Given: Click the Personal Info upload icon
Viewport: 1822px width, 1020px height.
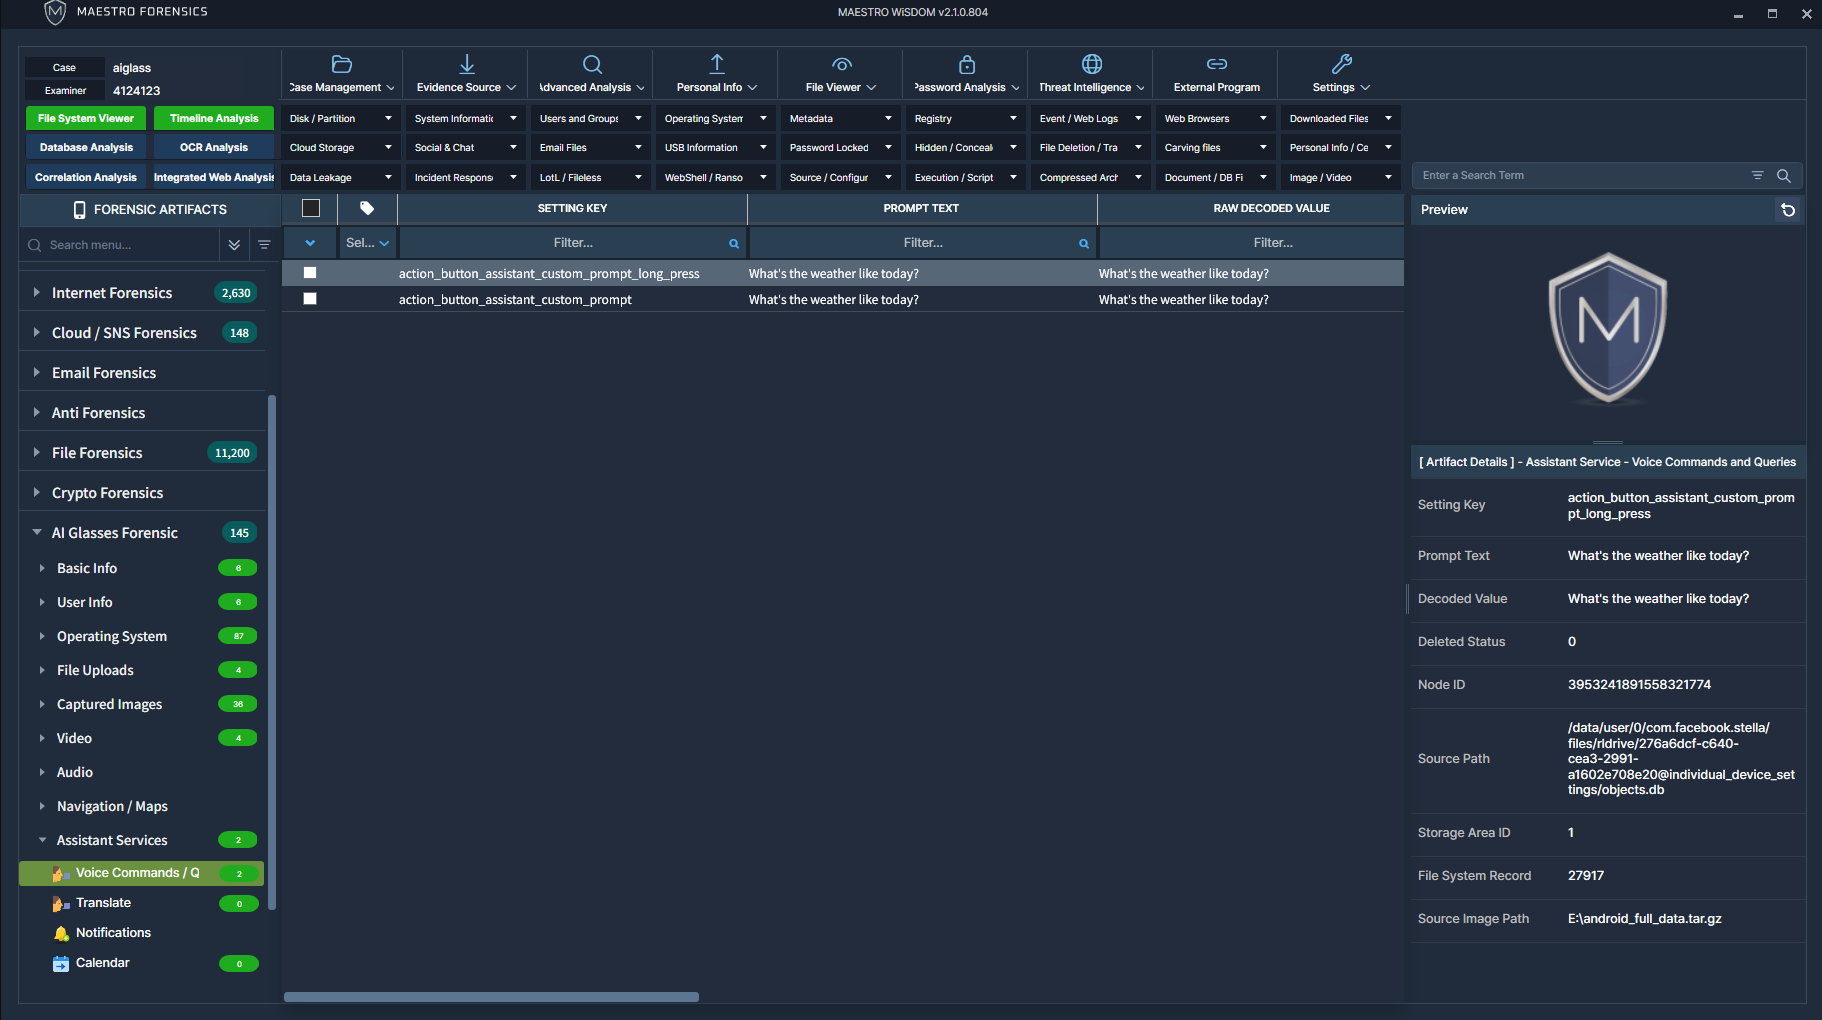Looking at the screenshot, I should (717, 64).
